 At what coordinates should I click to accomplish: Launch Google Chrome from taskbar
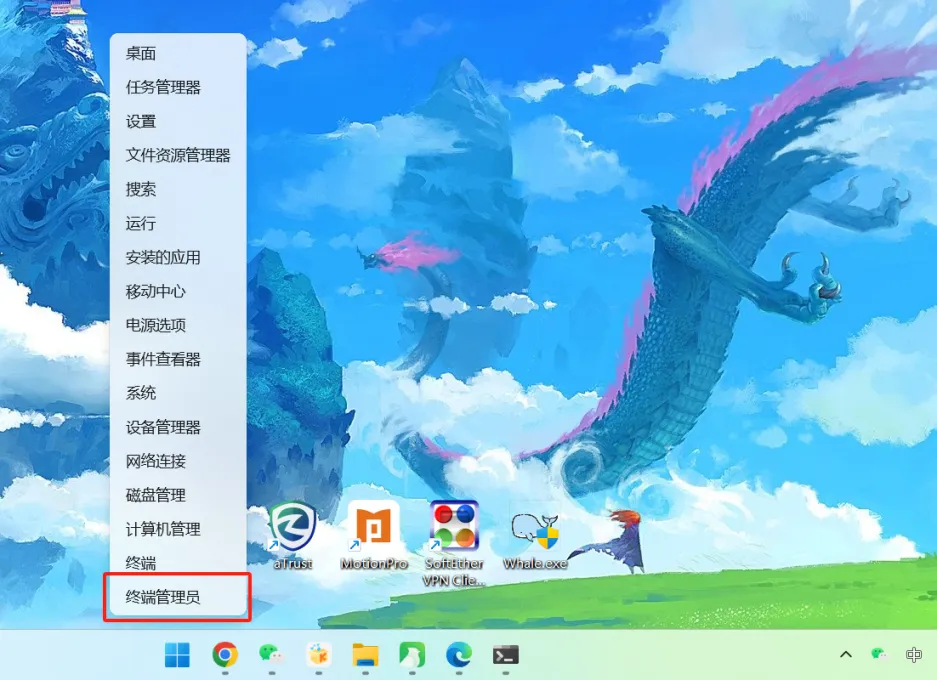click(x=225, y=655)
